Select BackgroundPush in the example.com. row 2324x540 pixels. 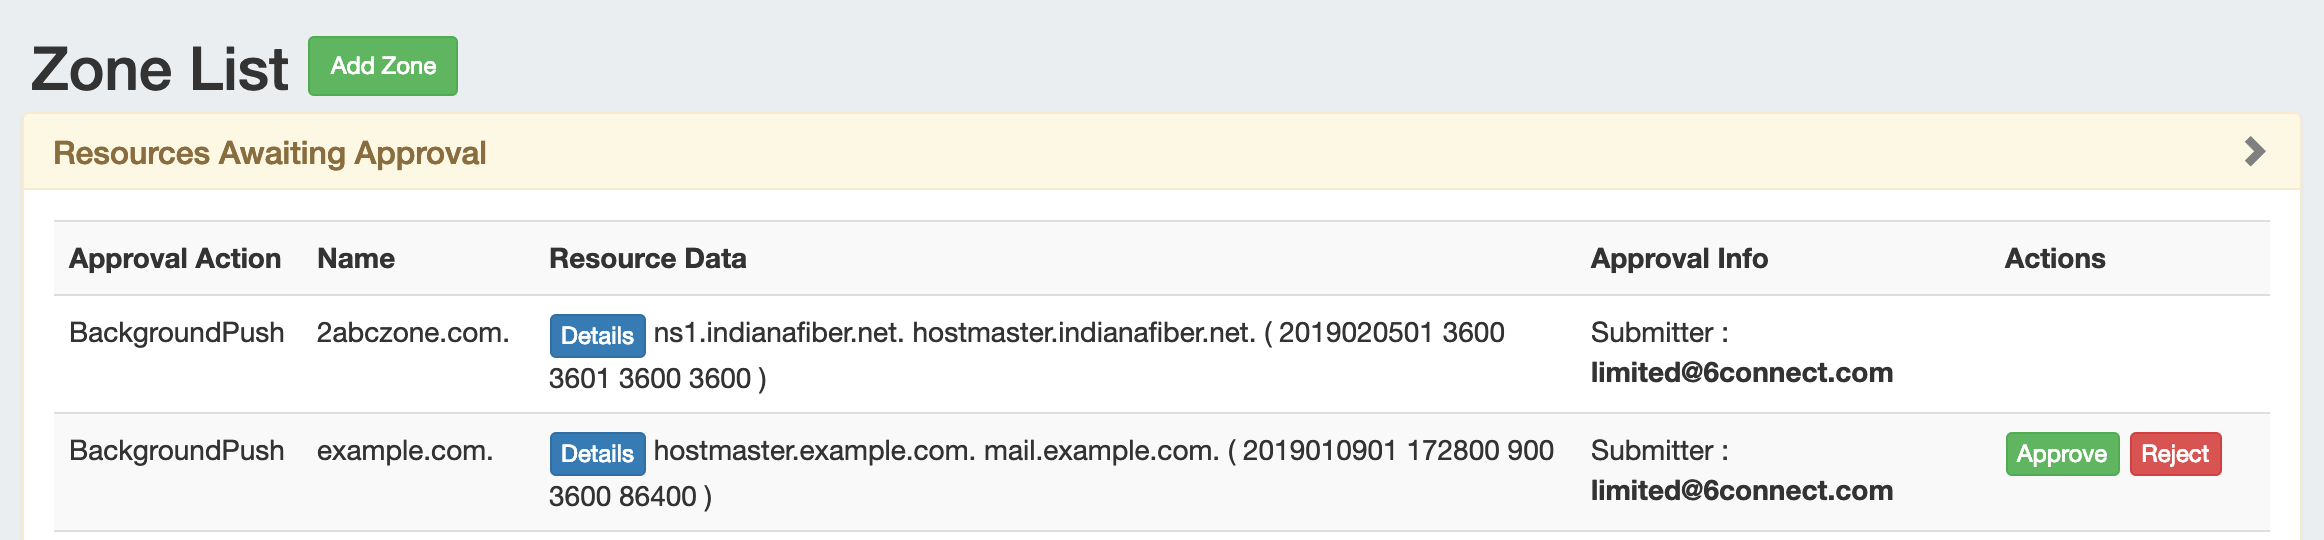pyautogui.click(x=177, y=451)
